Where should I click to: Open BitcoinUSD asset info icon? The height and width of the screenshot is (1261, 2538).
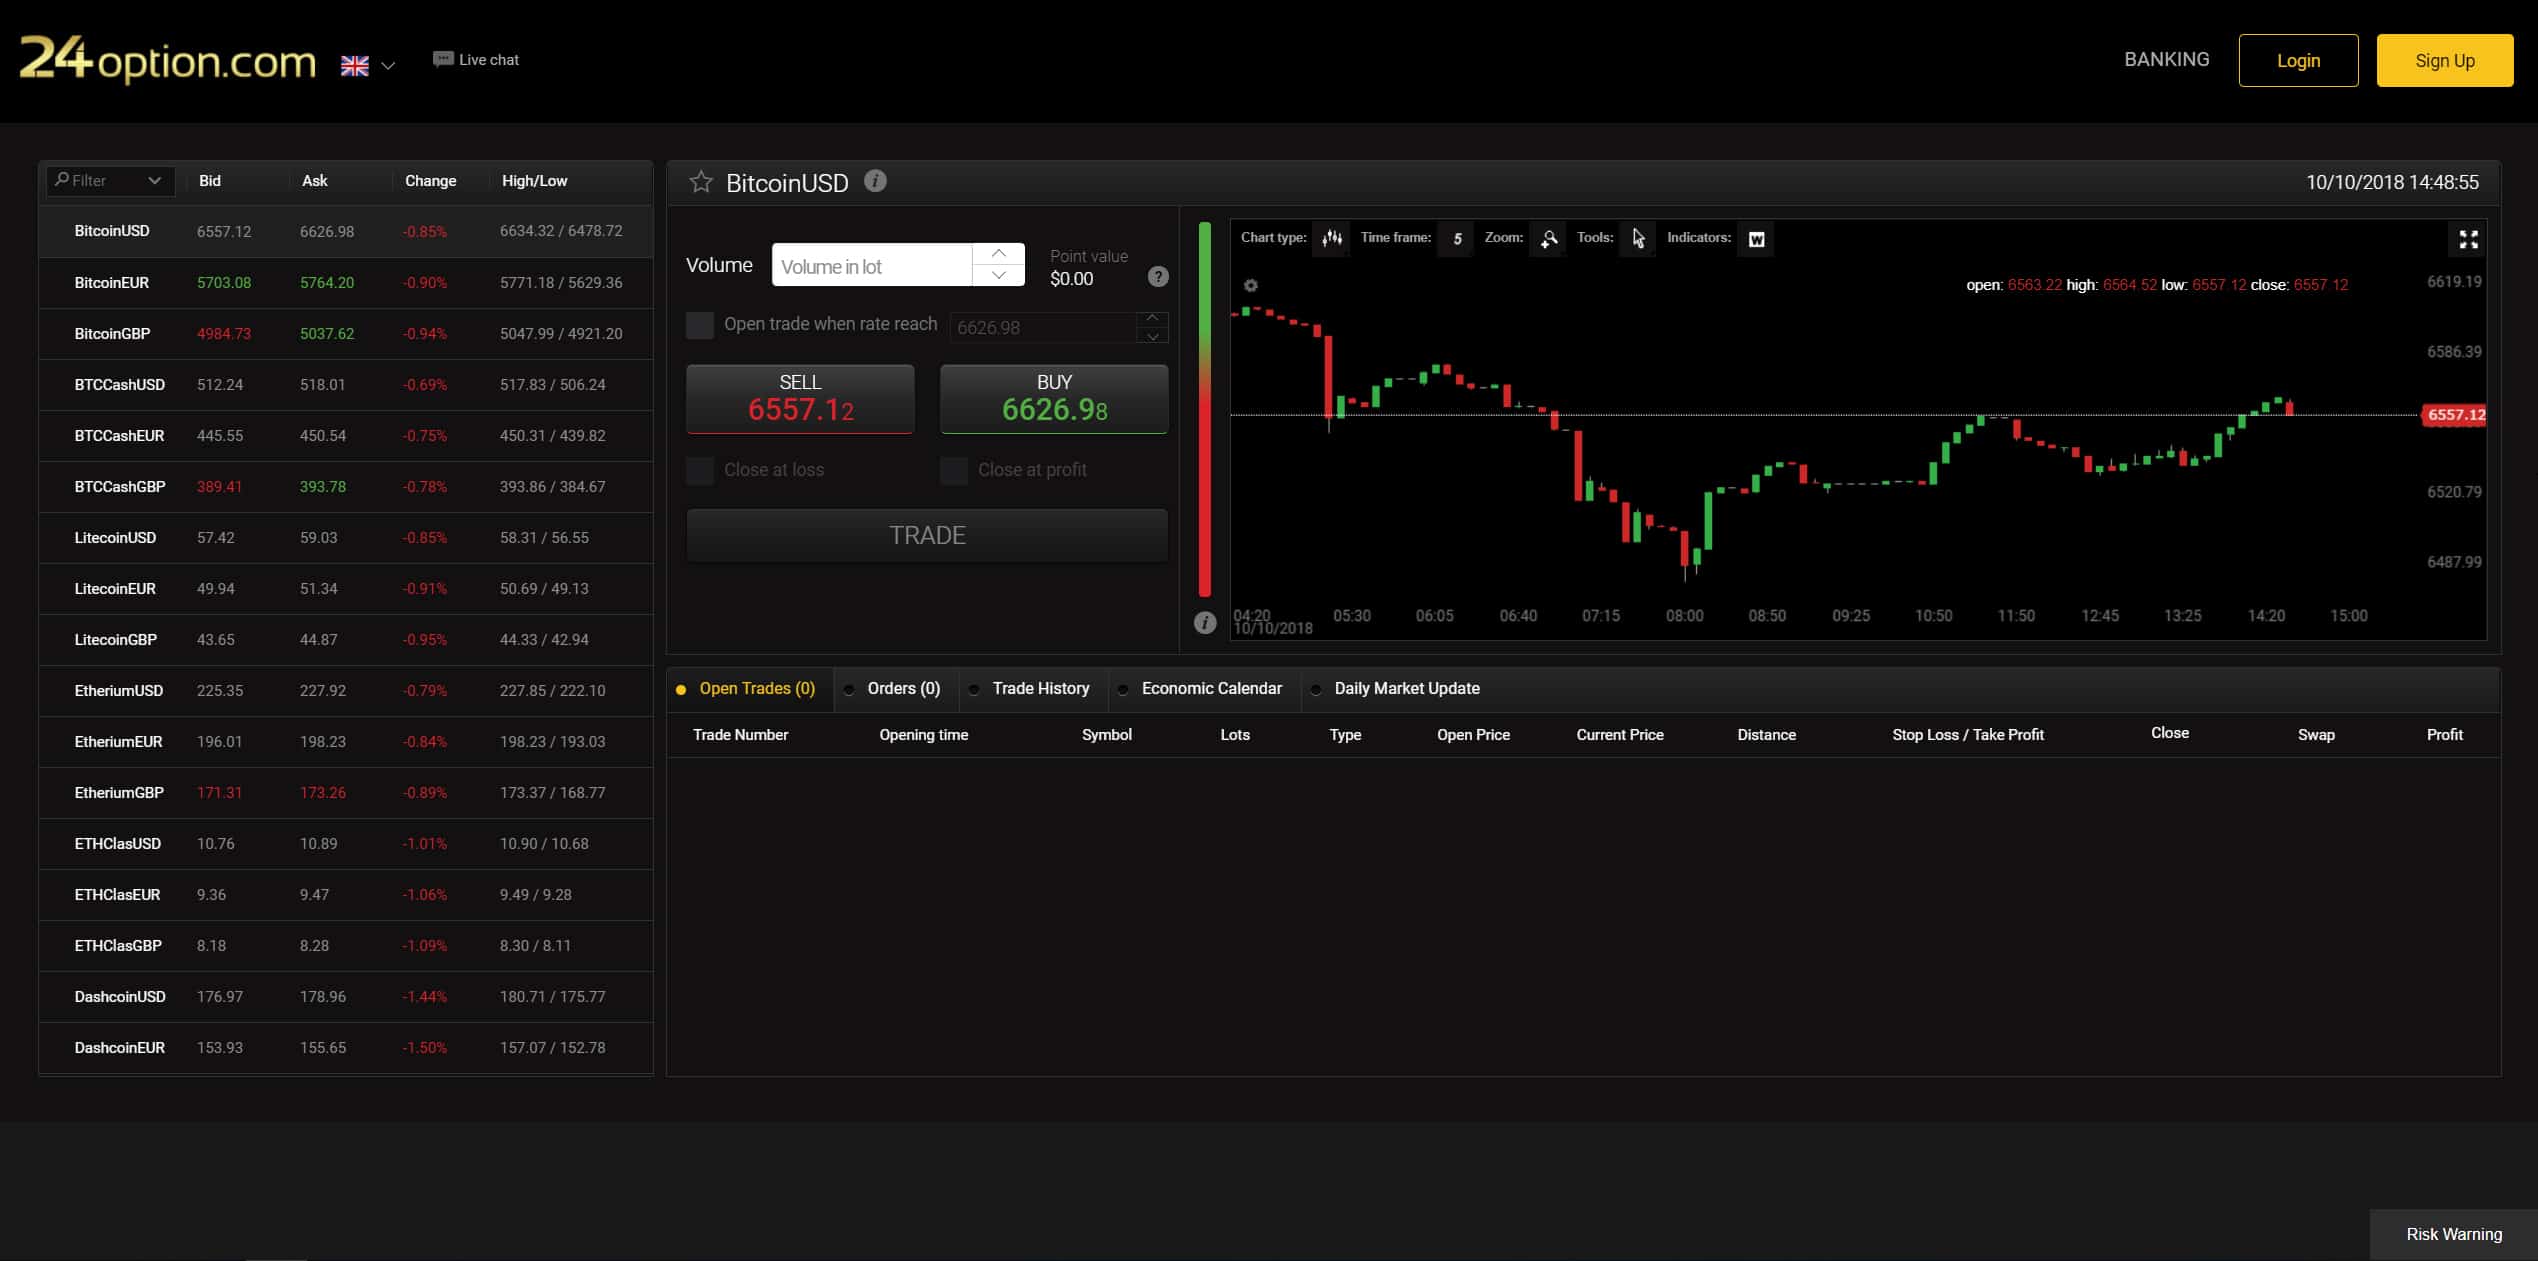875,181
